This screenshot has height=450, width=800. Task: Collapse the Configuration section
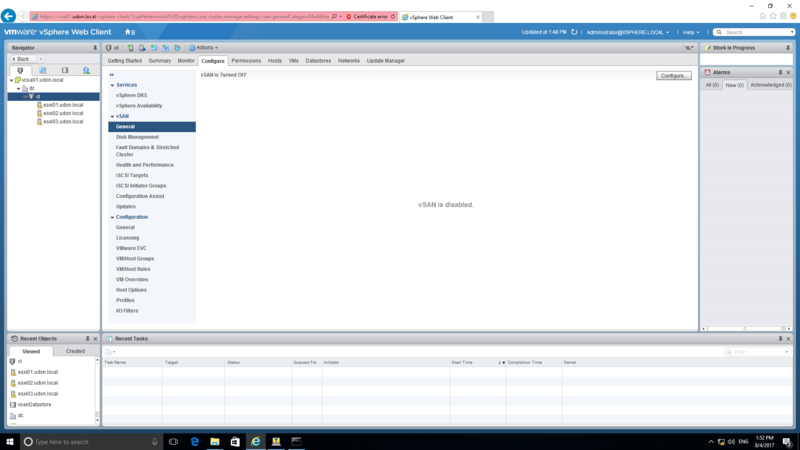[x=112, y=217]
